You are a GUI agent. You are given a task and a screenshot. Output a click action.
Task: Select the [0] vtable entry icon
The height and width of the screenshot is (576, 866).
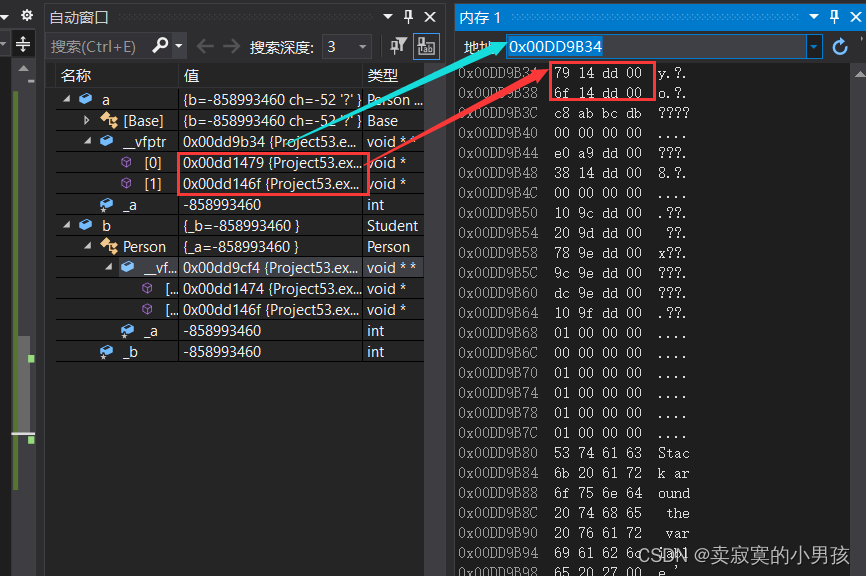[x=126, y=162]
